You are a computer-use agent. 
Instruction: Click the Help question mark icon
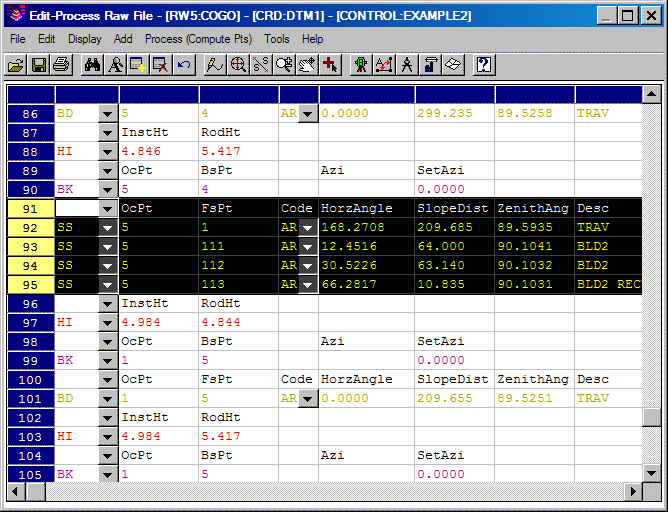[x=484, y=65]
